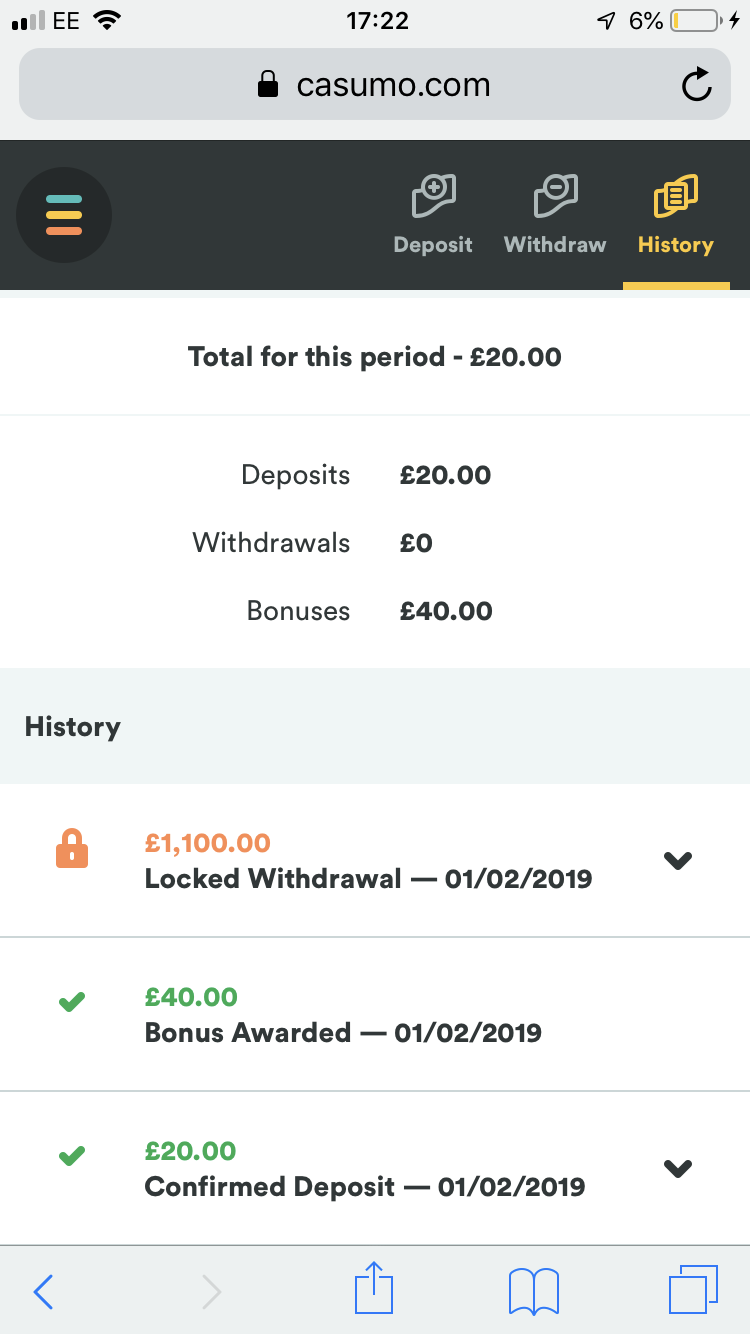This screenshot has height=1334, width=750.
Task: Tap the Withdraw icon
Action: (x=555, y=195)
